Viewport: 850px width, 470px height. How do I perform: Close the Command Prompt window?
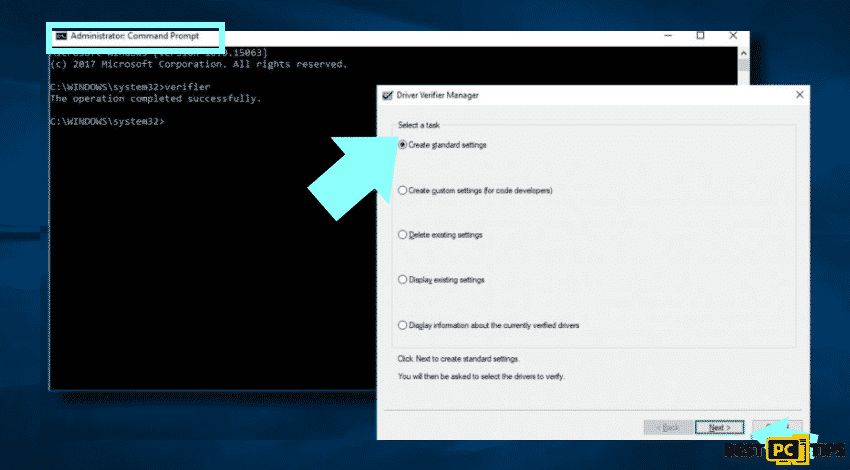(733, 36)
